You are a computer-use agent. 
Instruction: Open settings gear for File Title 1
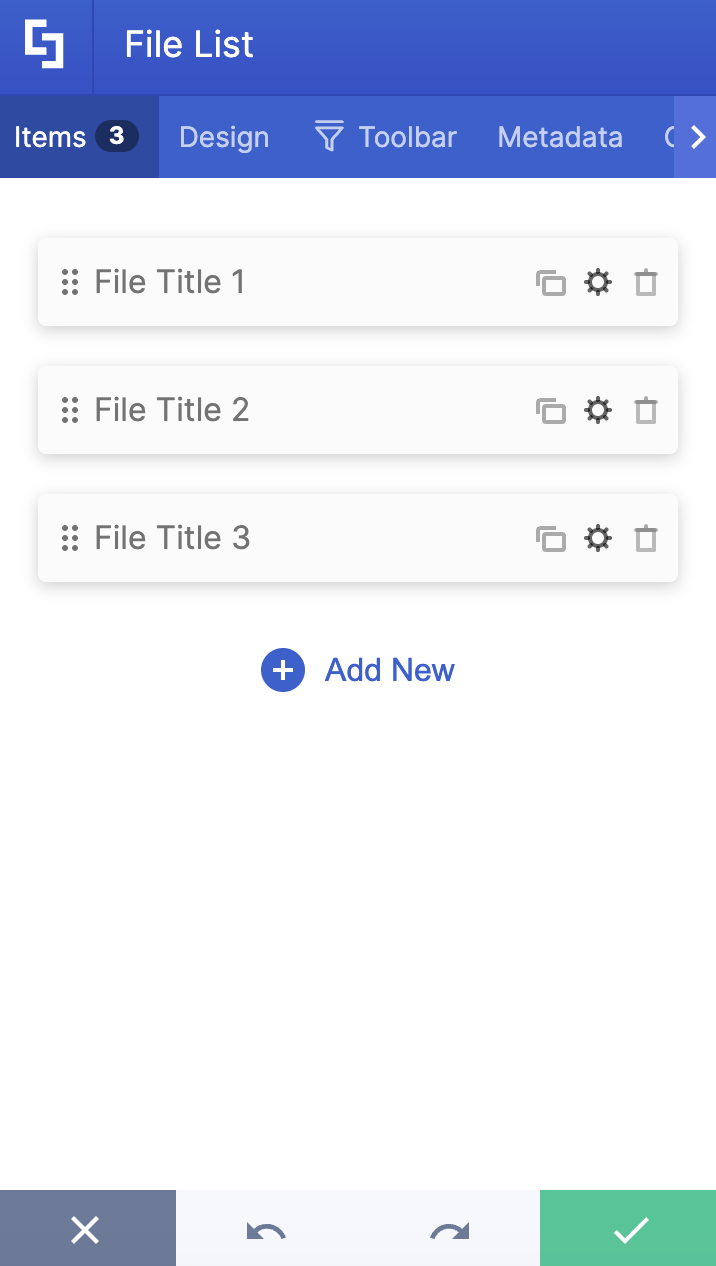(x=598, y=282)
